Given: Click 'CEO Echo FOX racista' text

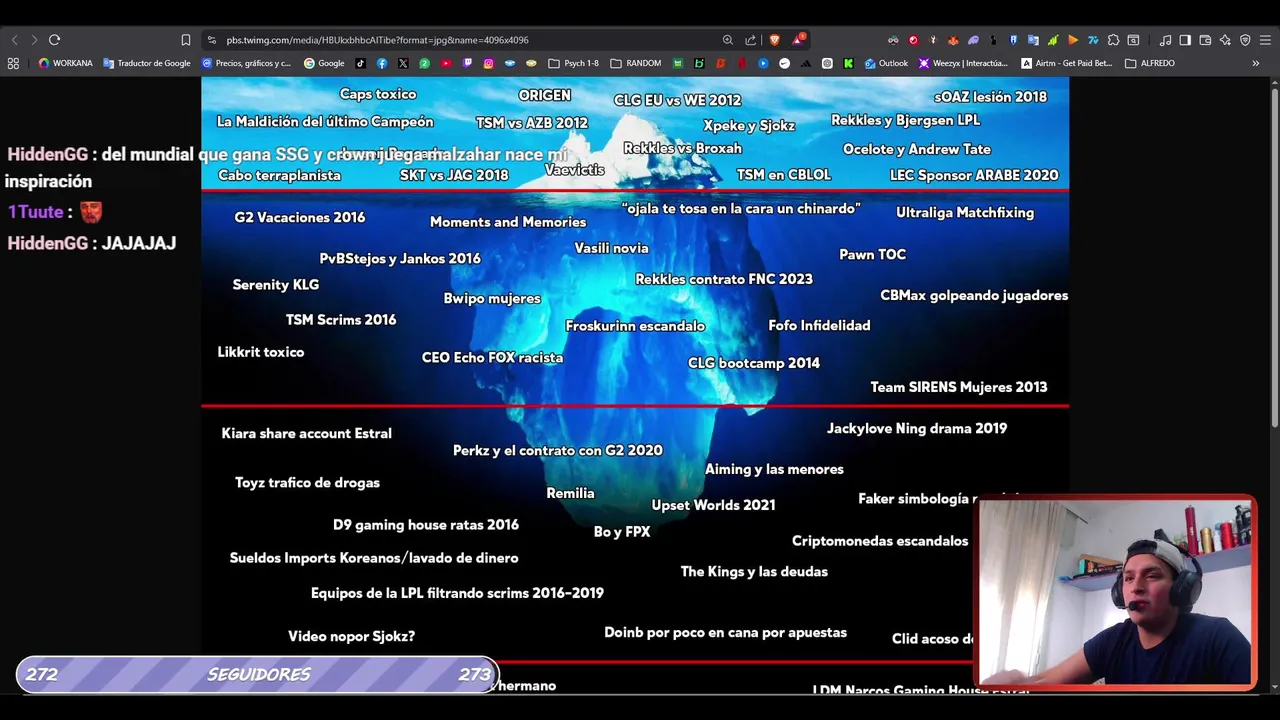Looking at the screenshot, I should tap(492, 357).
